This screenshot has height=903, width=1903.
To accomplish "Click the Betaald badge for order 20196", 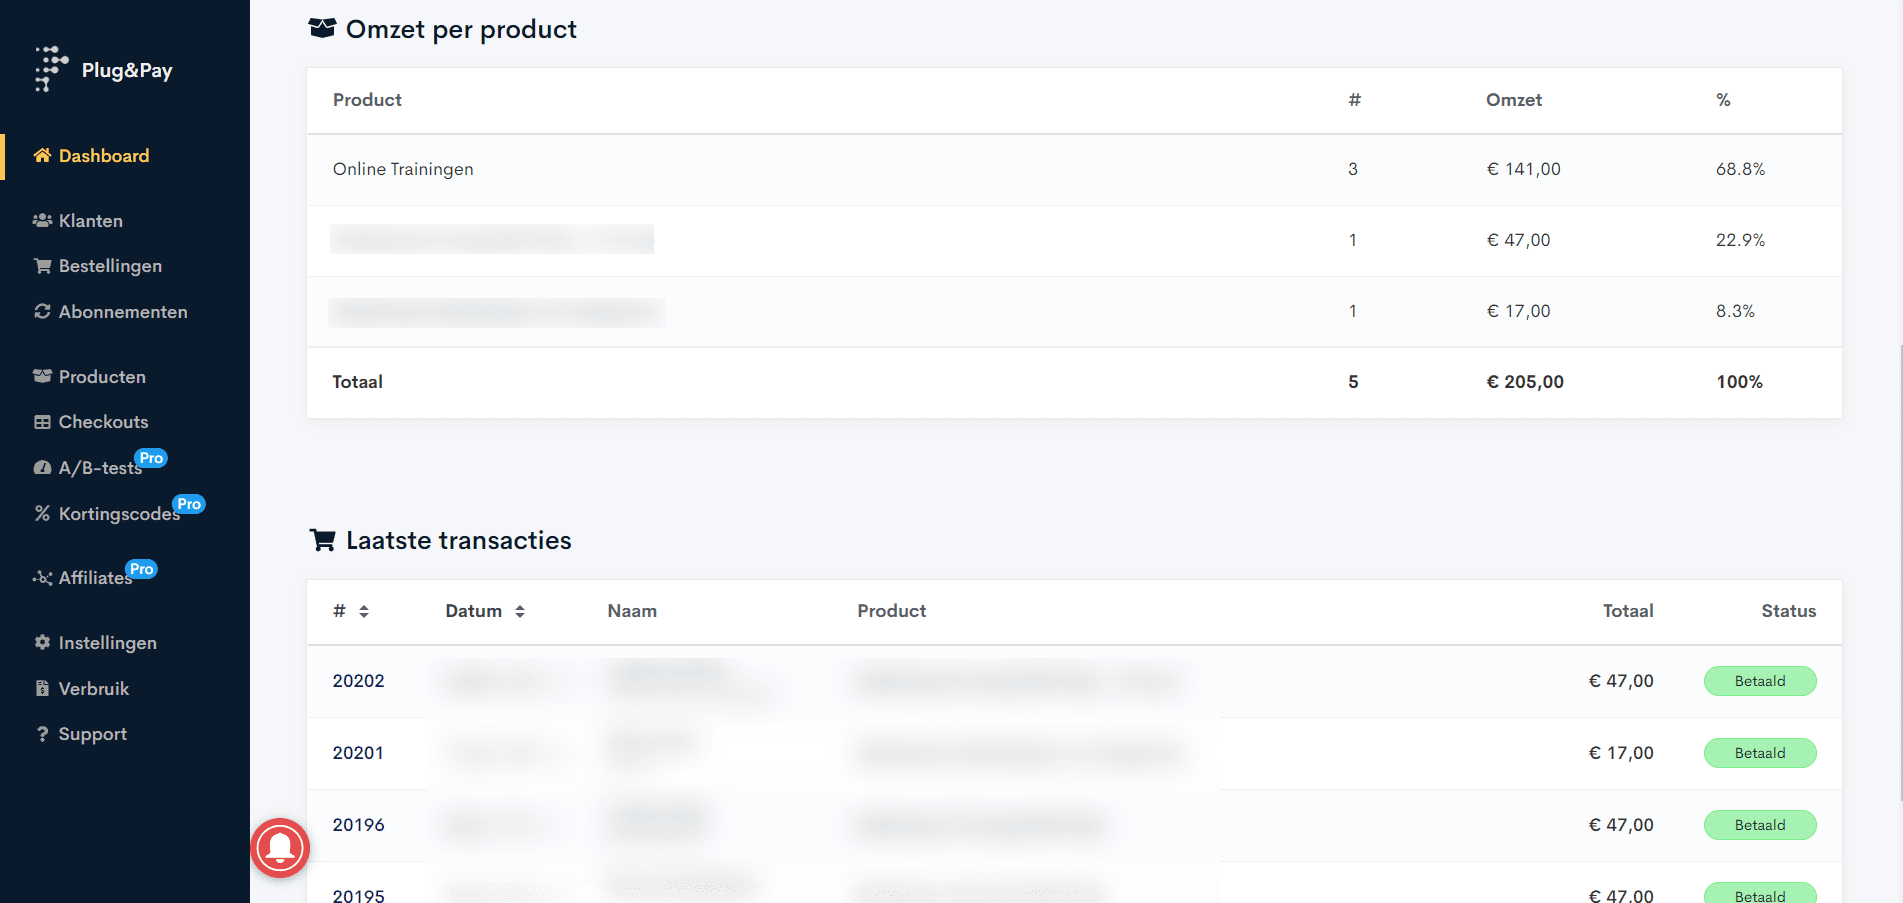I will 1759,825.
